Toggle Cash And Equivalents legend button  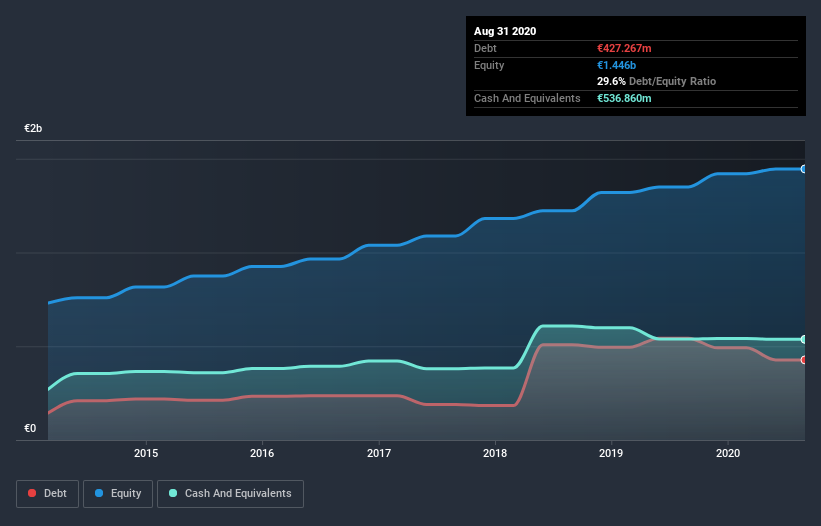[230, 494]
